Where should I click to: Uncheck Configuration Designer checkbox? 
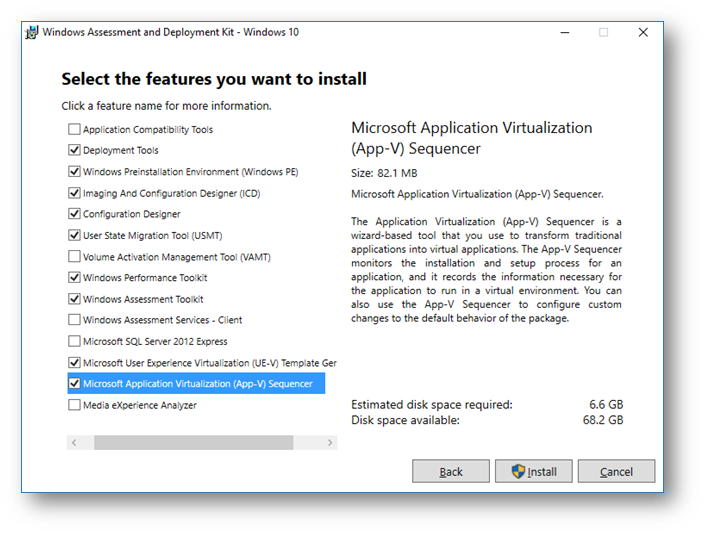(x=74, y=213)
